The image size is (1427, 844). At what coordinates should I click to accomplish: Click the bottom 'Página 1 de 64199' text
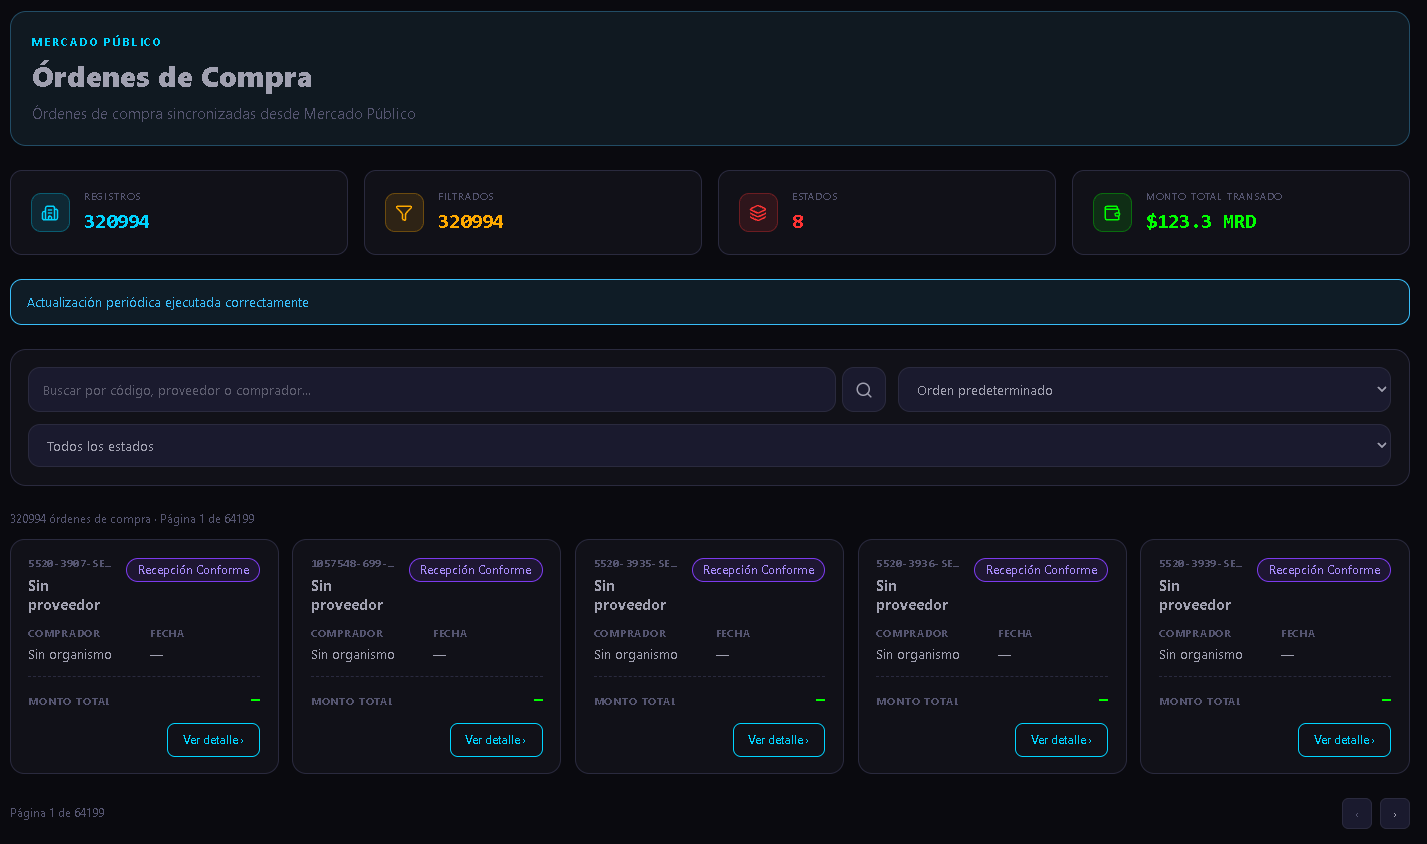click(x=57, y=813)
